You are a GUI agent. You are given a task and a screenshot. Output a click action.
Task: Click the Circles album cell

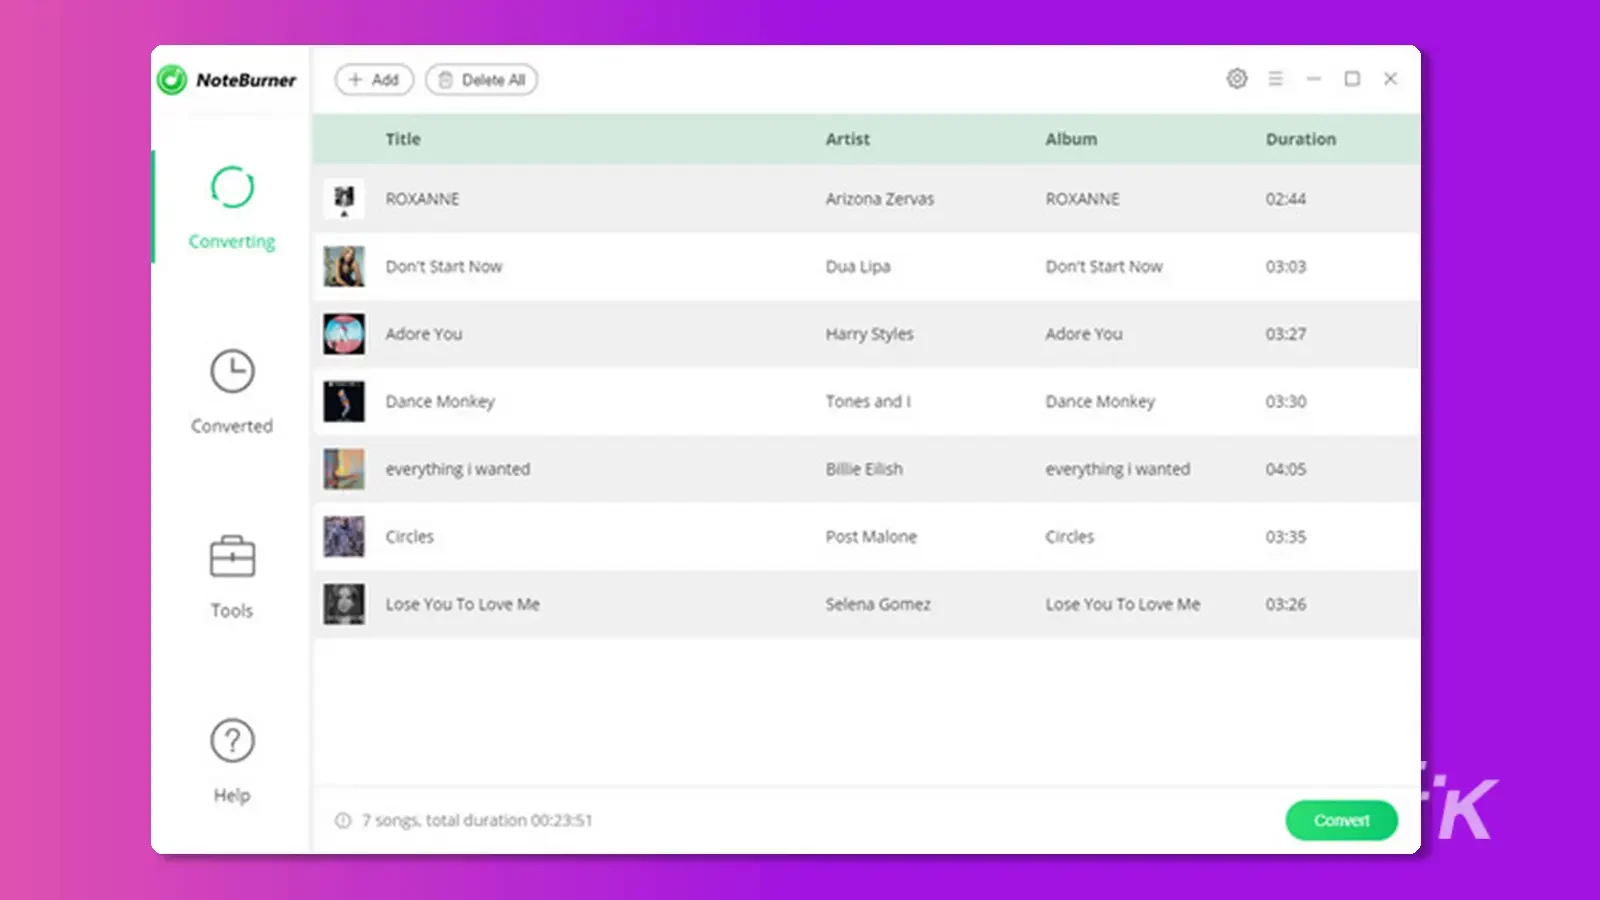point(1070,536)
